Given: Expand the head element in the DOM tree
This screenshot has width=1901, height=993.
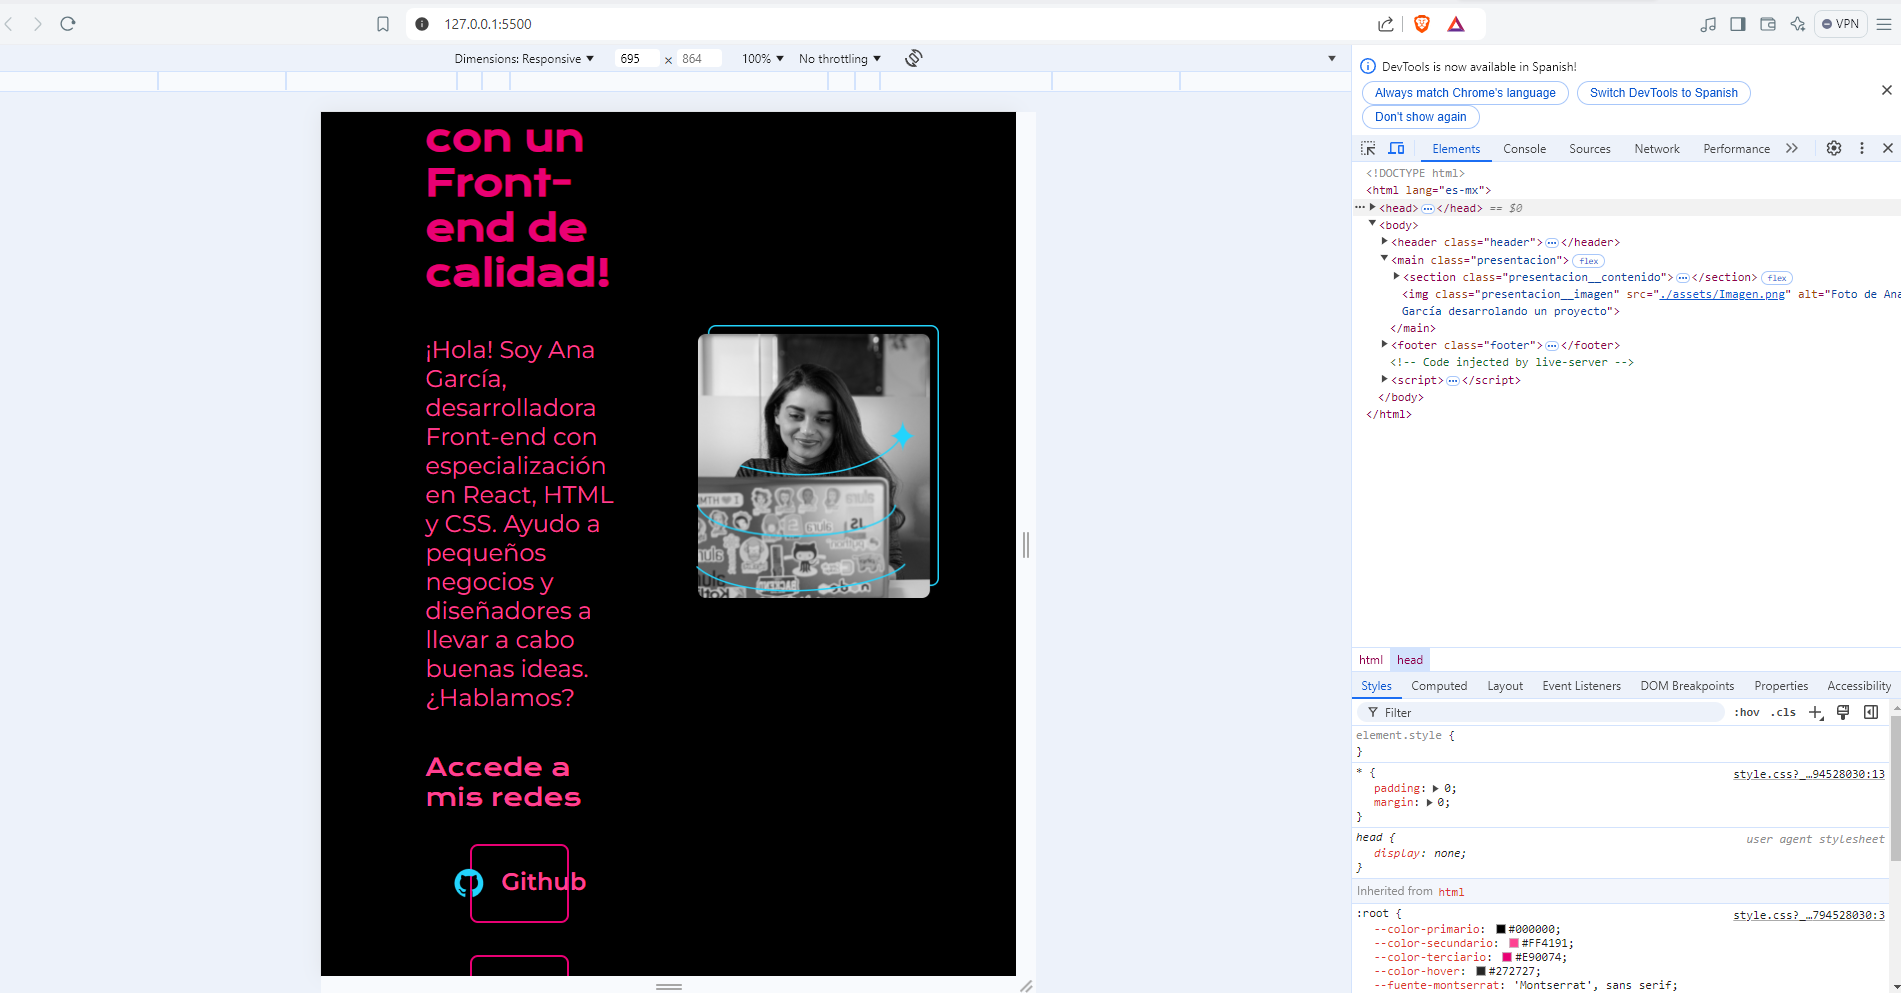Looking at the screenshot, I should pyautogui.click(x=1373, y=207).
